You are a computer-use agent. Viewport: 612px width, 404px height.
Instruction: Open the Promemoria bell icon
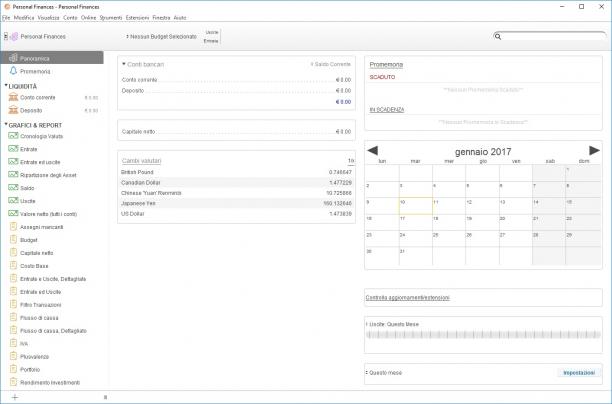click(13, 71)
